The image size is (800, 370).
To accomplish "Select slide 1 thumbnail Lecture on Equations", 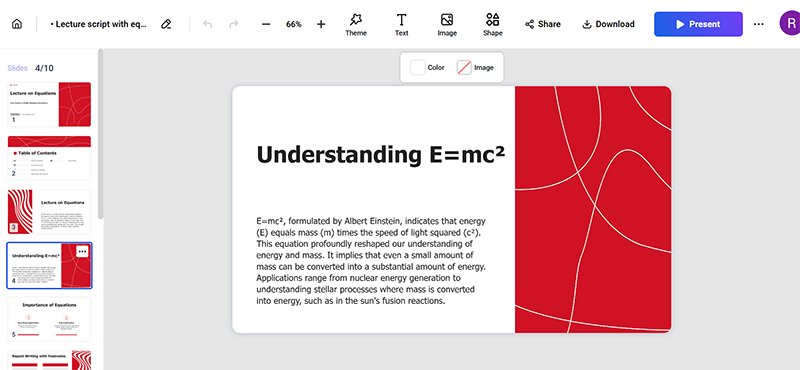I will tap(49, 104).
